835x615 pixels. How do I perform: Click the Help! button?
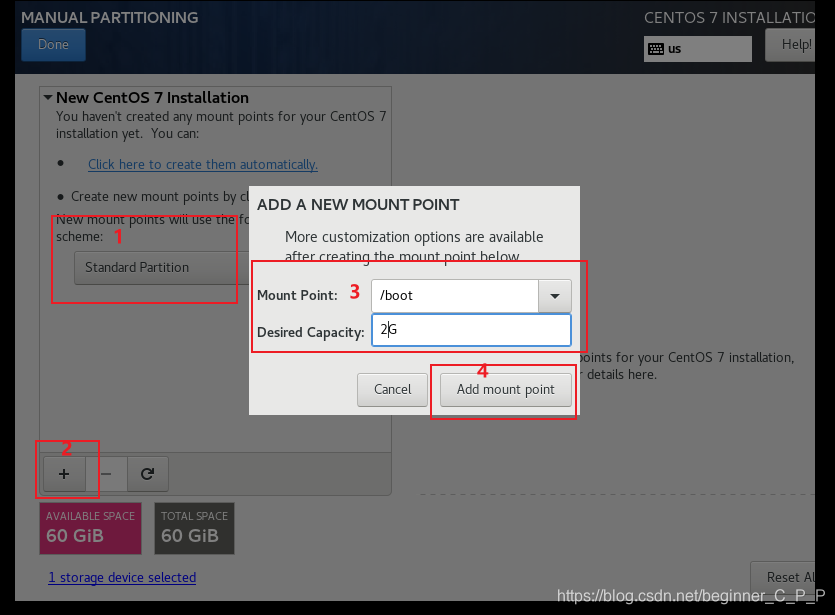(790, 45)
